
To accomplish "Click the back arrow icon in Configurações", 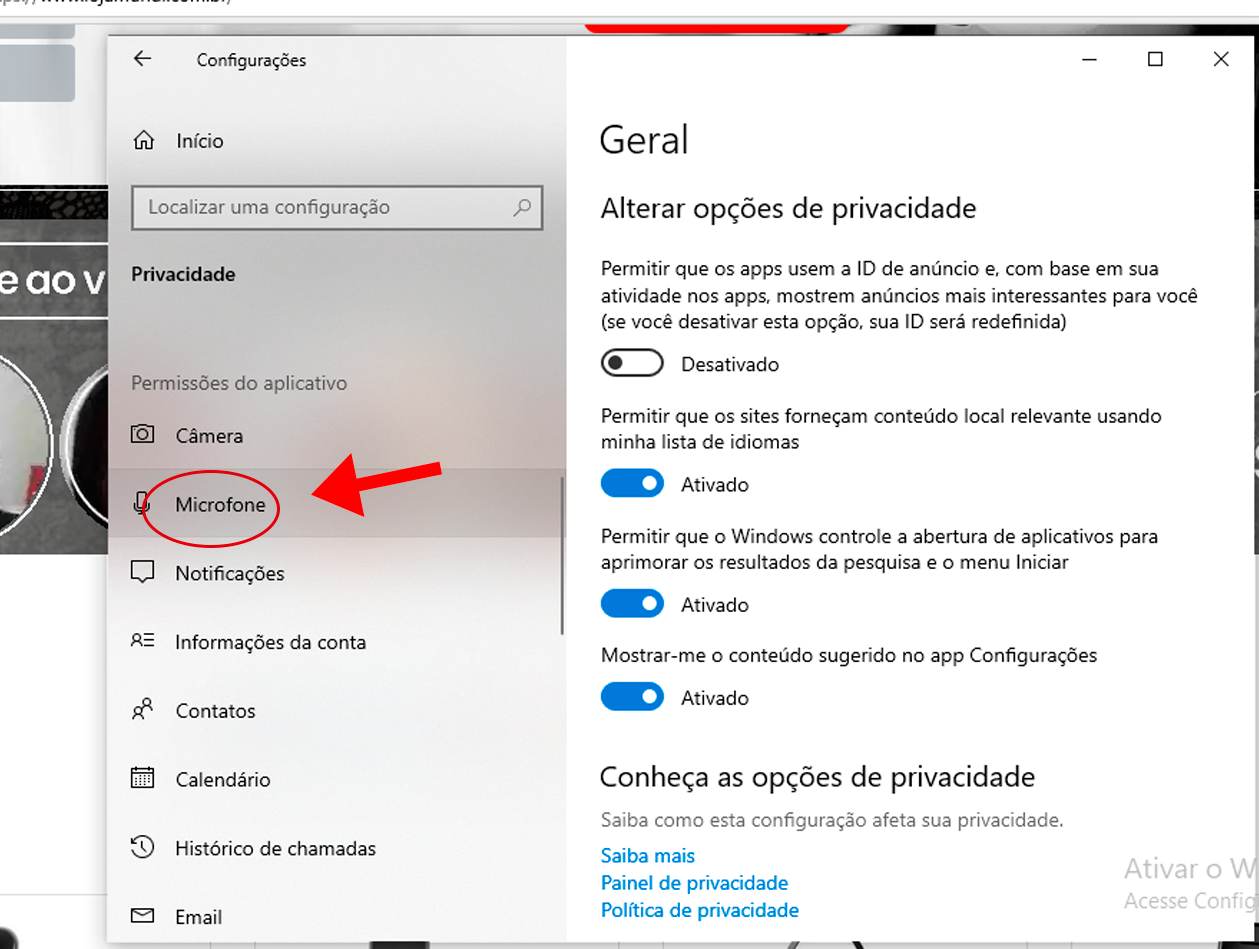I will pos(142,59).
